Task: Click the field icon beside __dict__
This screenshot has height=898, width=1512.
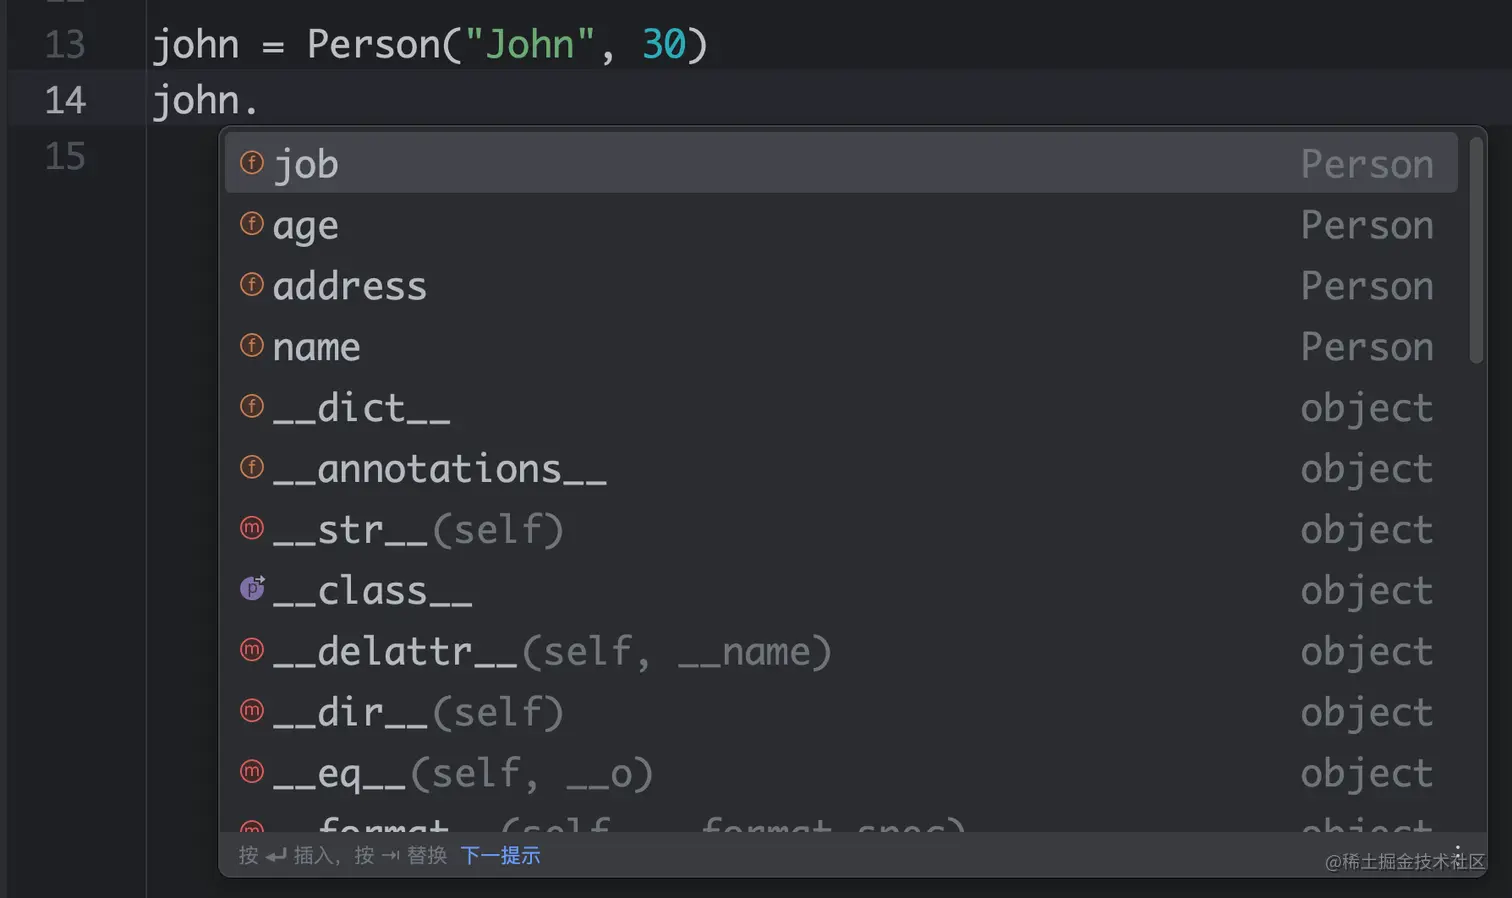Action: click(252, 406)
